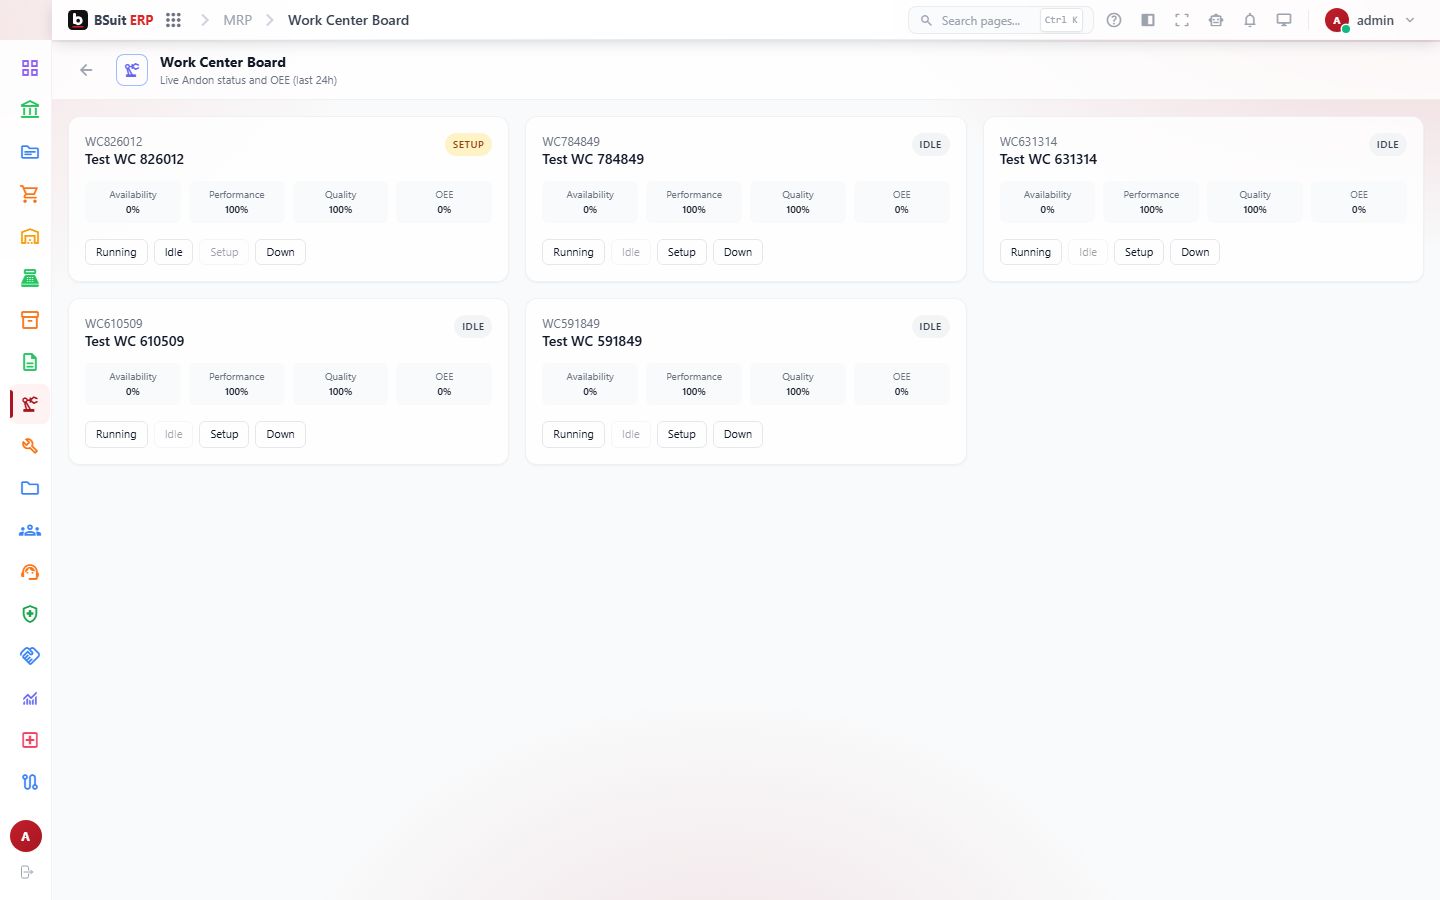Toggle fullscreen mode icon
This screenshot has height=900, width=1440.
pos(1182,20)
